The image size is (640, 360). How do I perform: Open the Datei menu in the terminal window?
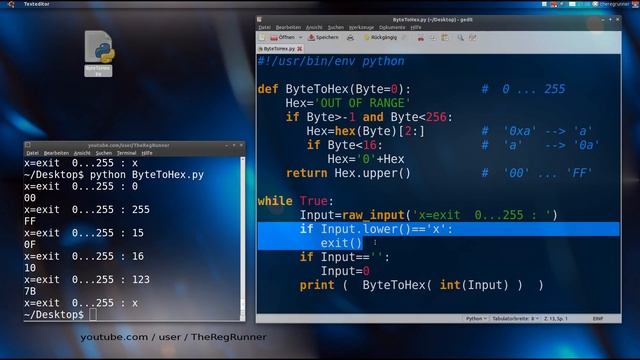32,153
